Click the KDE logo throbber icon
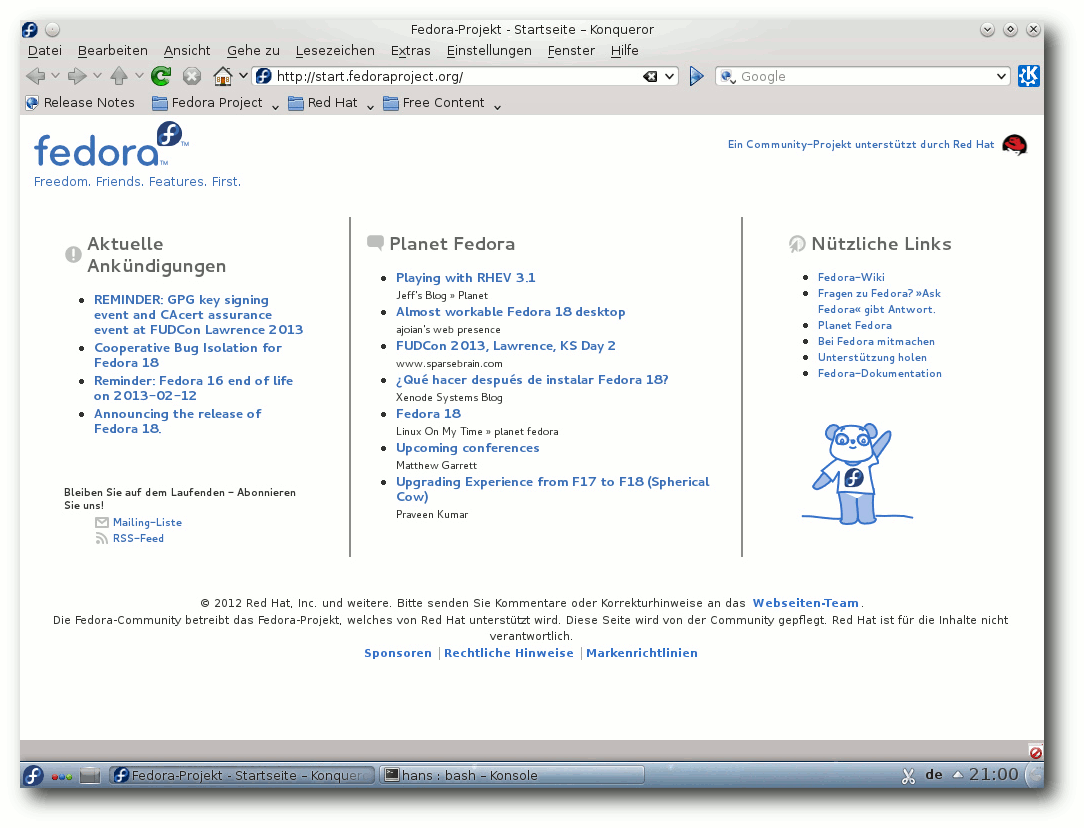The width and height of the screenshot is (1084, 828). (1029, 76)
